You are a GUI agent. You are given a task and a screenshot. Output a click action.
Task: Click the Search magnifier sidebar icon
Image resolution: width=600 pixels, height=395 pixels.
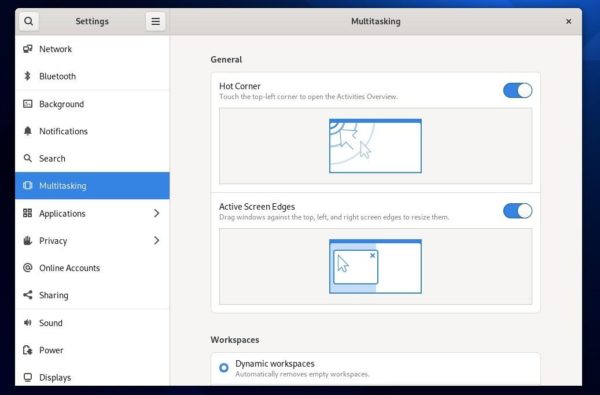tap(28, 158)
